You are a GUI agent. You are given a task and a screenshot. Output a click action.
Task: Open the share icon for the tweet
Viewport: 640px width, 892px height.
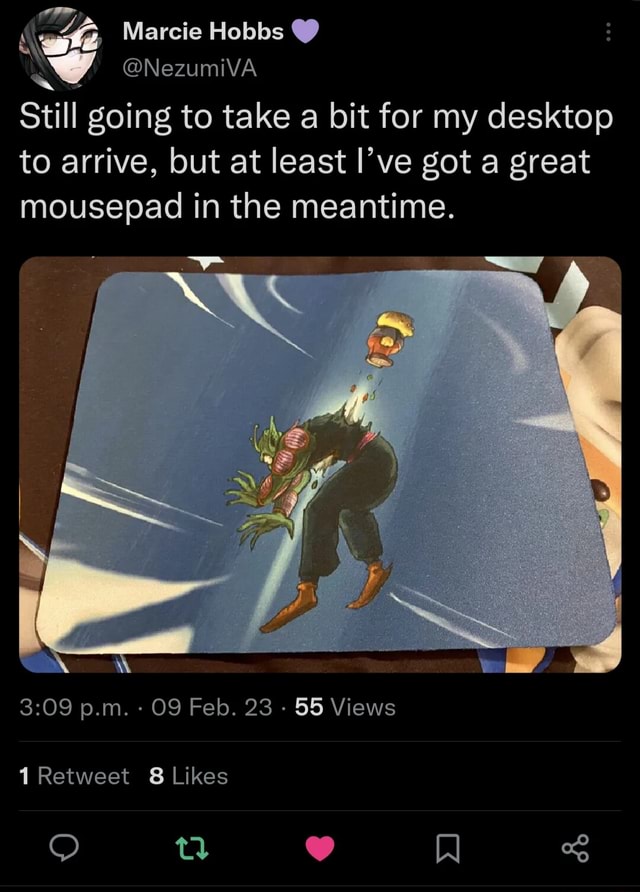575,848
